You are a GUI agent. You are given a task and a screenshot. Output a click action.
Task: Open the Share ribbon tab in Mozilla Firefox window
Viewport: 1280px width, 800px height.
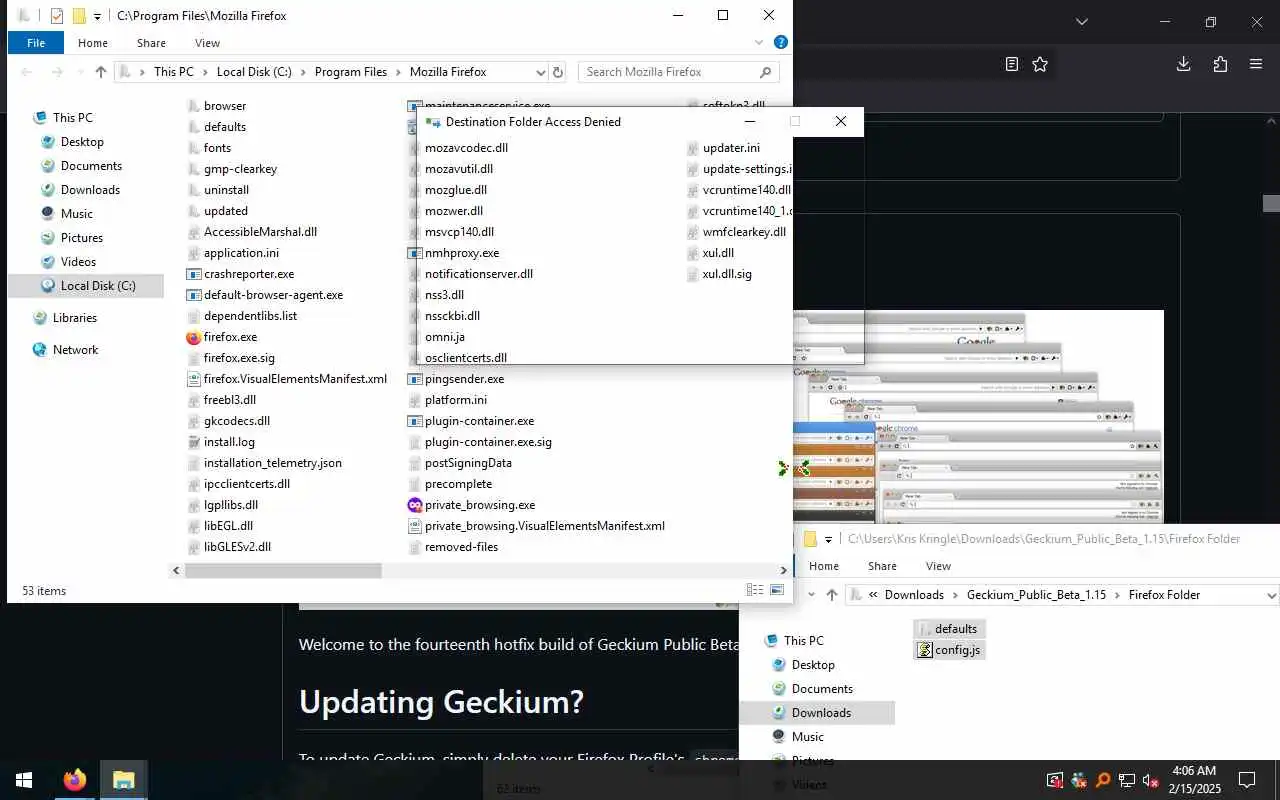tap(151, 43)
